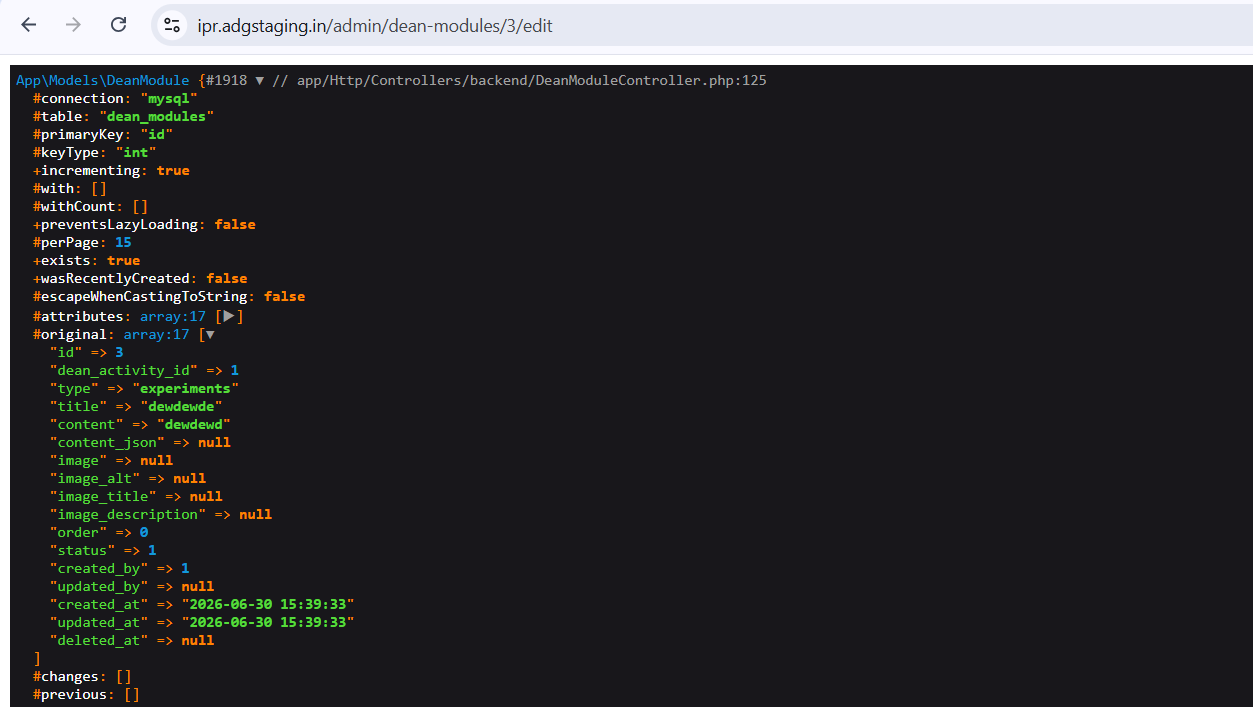The width and height of the screenshot is (1253, 707).
Task: Reload the page with the refresh icon
Action: point(118,25)
